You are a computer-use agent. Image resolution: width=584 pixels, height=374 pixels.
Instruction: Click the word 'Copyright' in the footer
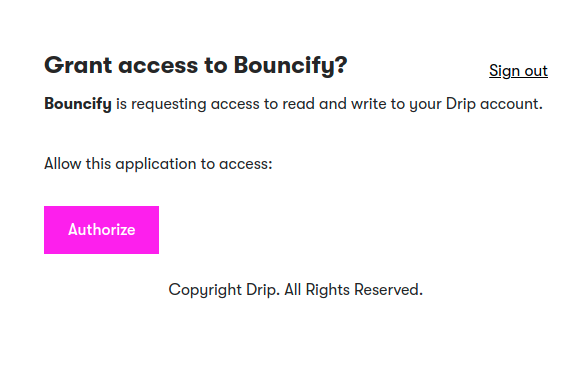(205, 290)
